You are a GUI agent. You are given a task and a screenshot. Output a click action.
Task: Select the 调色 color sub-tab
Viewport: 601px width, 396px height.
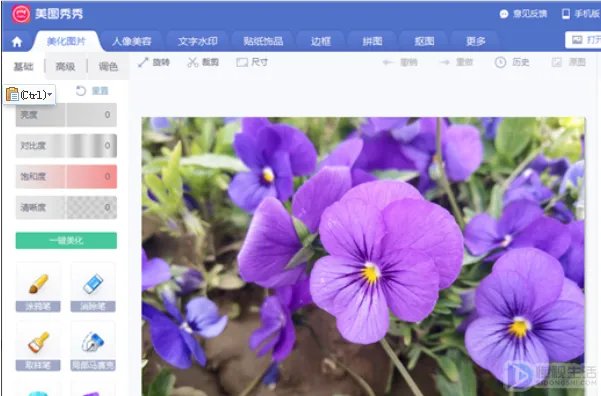coord(108,67)
